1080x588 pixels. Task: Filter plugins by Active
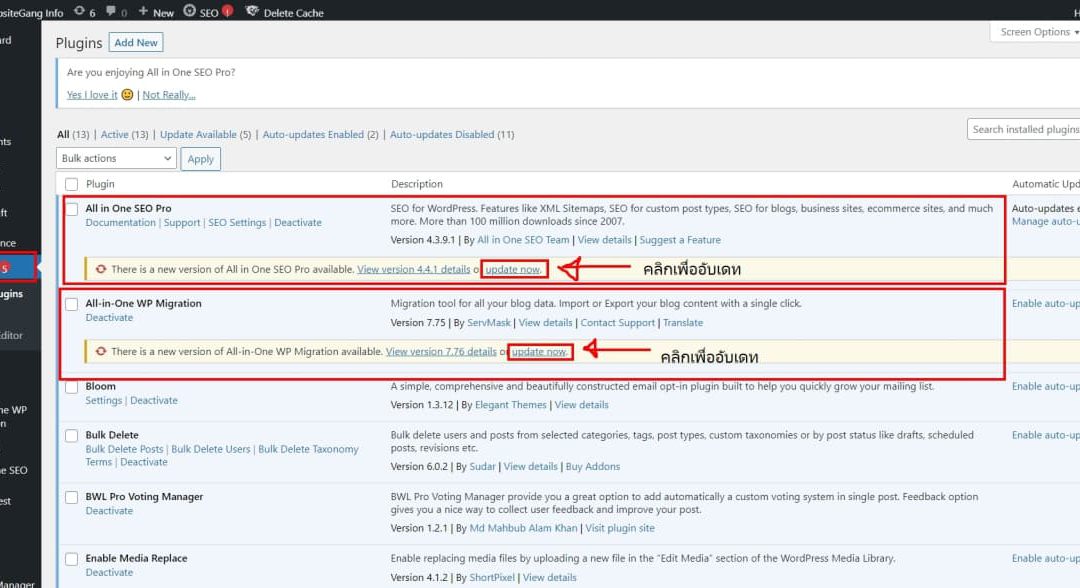point(115,134)
